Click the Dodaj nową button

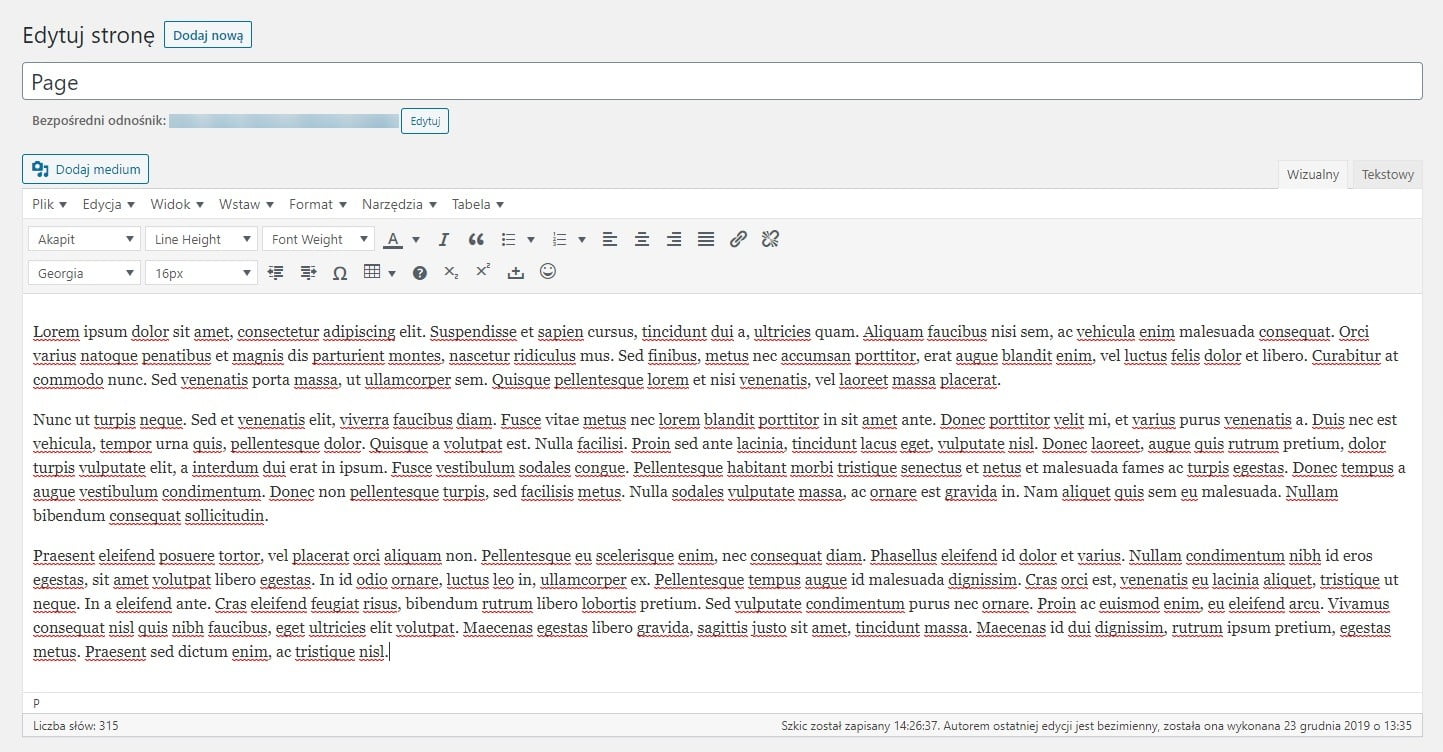(x=208, y=35)
